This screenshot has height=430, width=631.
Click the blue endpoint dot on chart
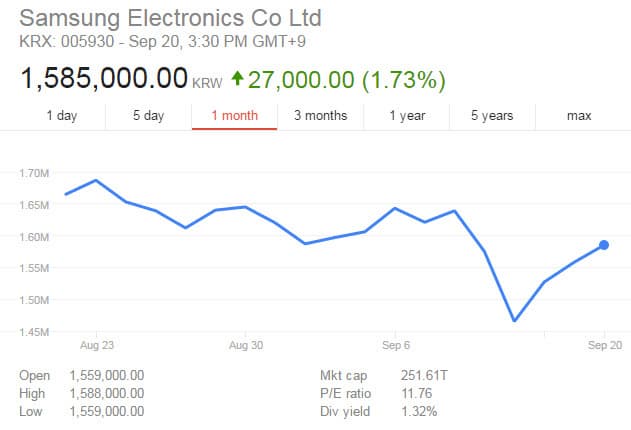tap(604, 245)
